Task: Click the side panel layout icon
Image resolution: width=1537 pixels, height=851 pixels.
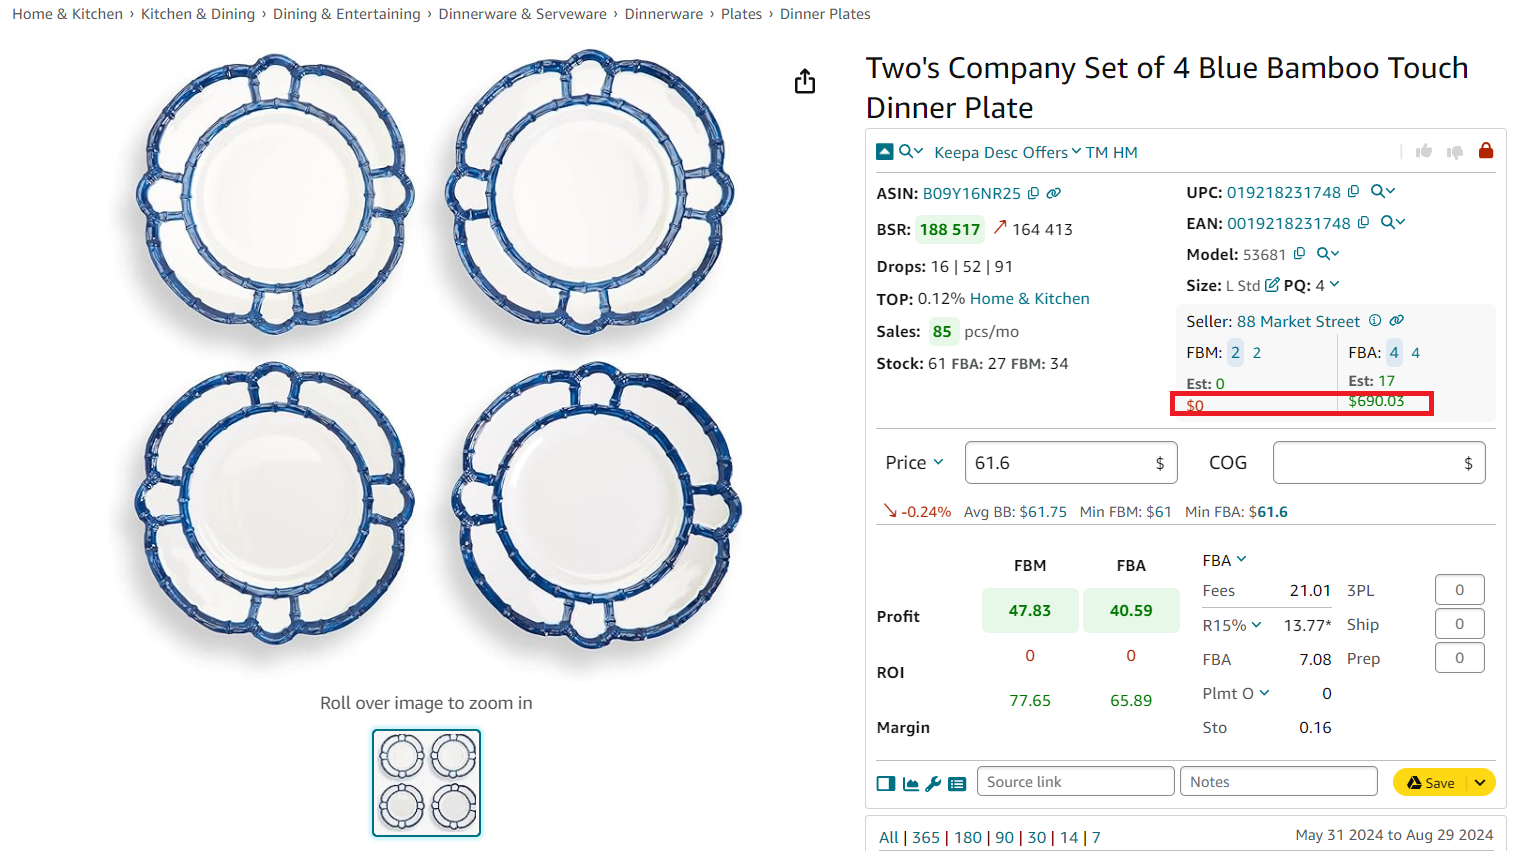Action: click(x=886, y=783)
